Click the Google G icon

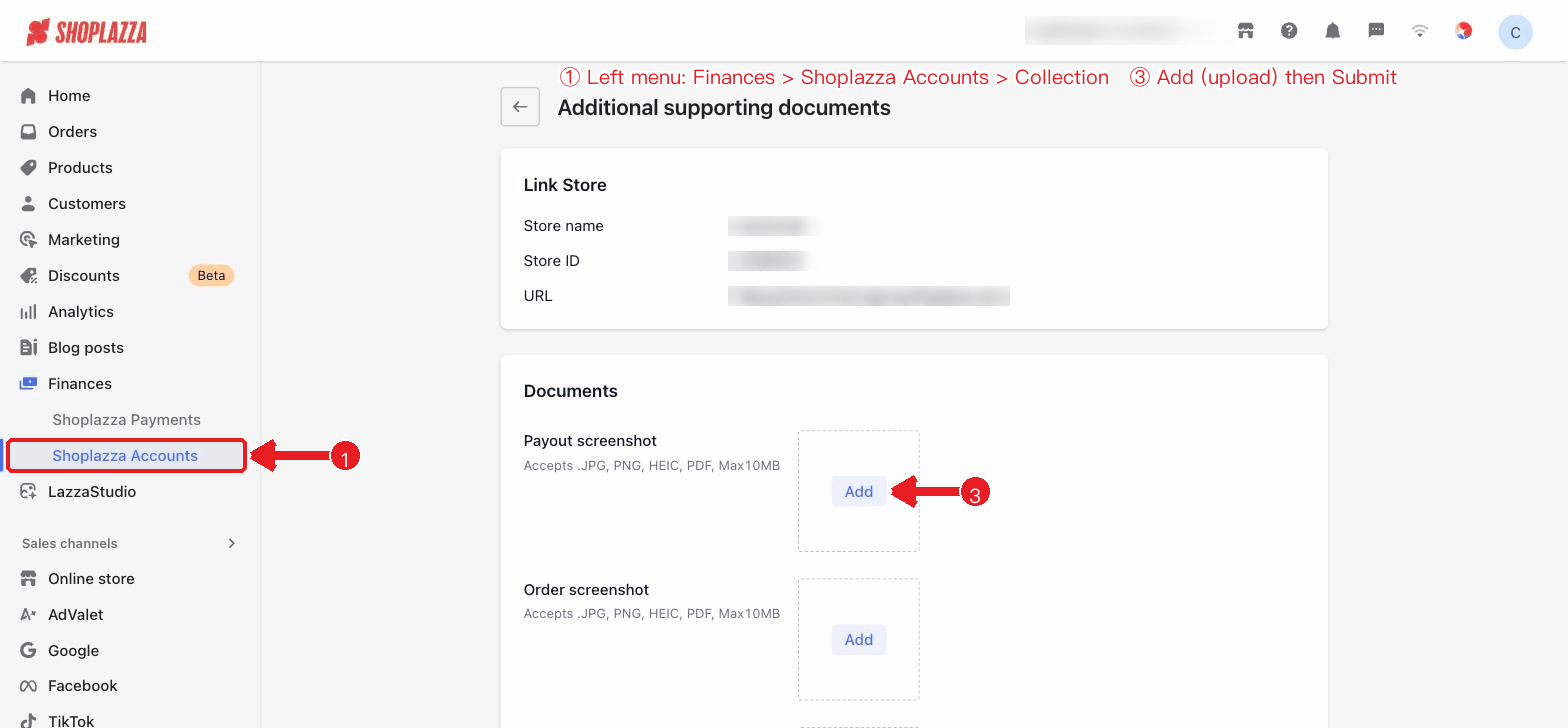28,651
